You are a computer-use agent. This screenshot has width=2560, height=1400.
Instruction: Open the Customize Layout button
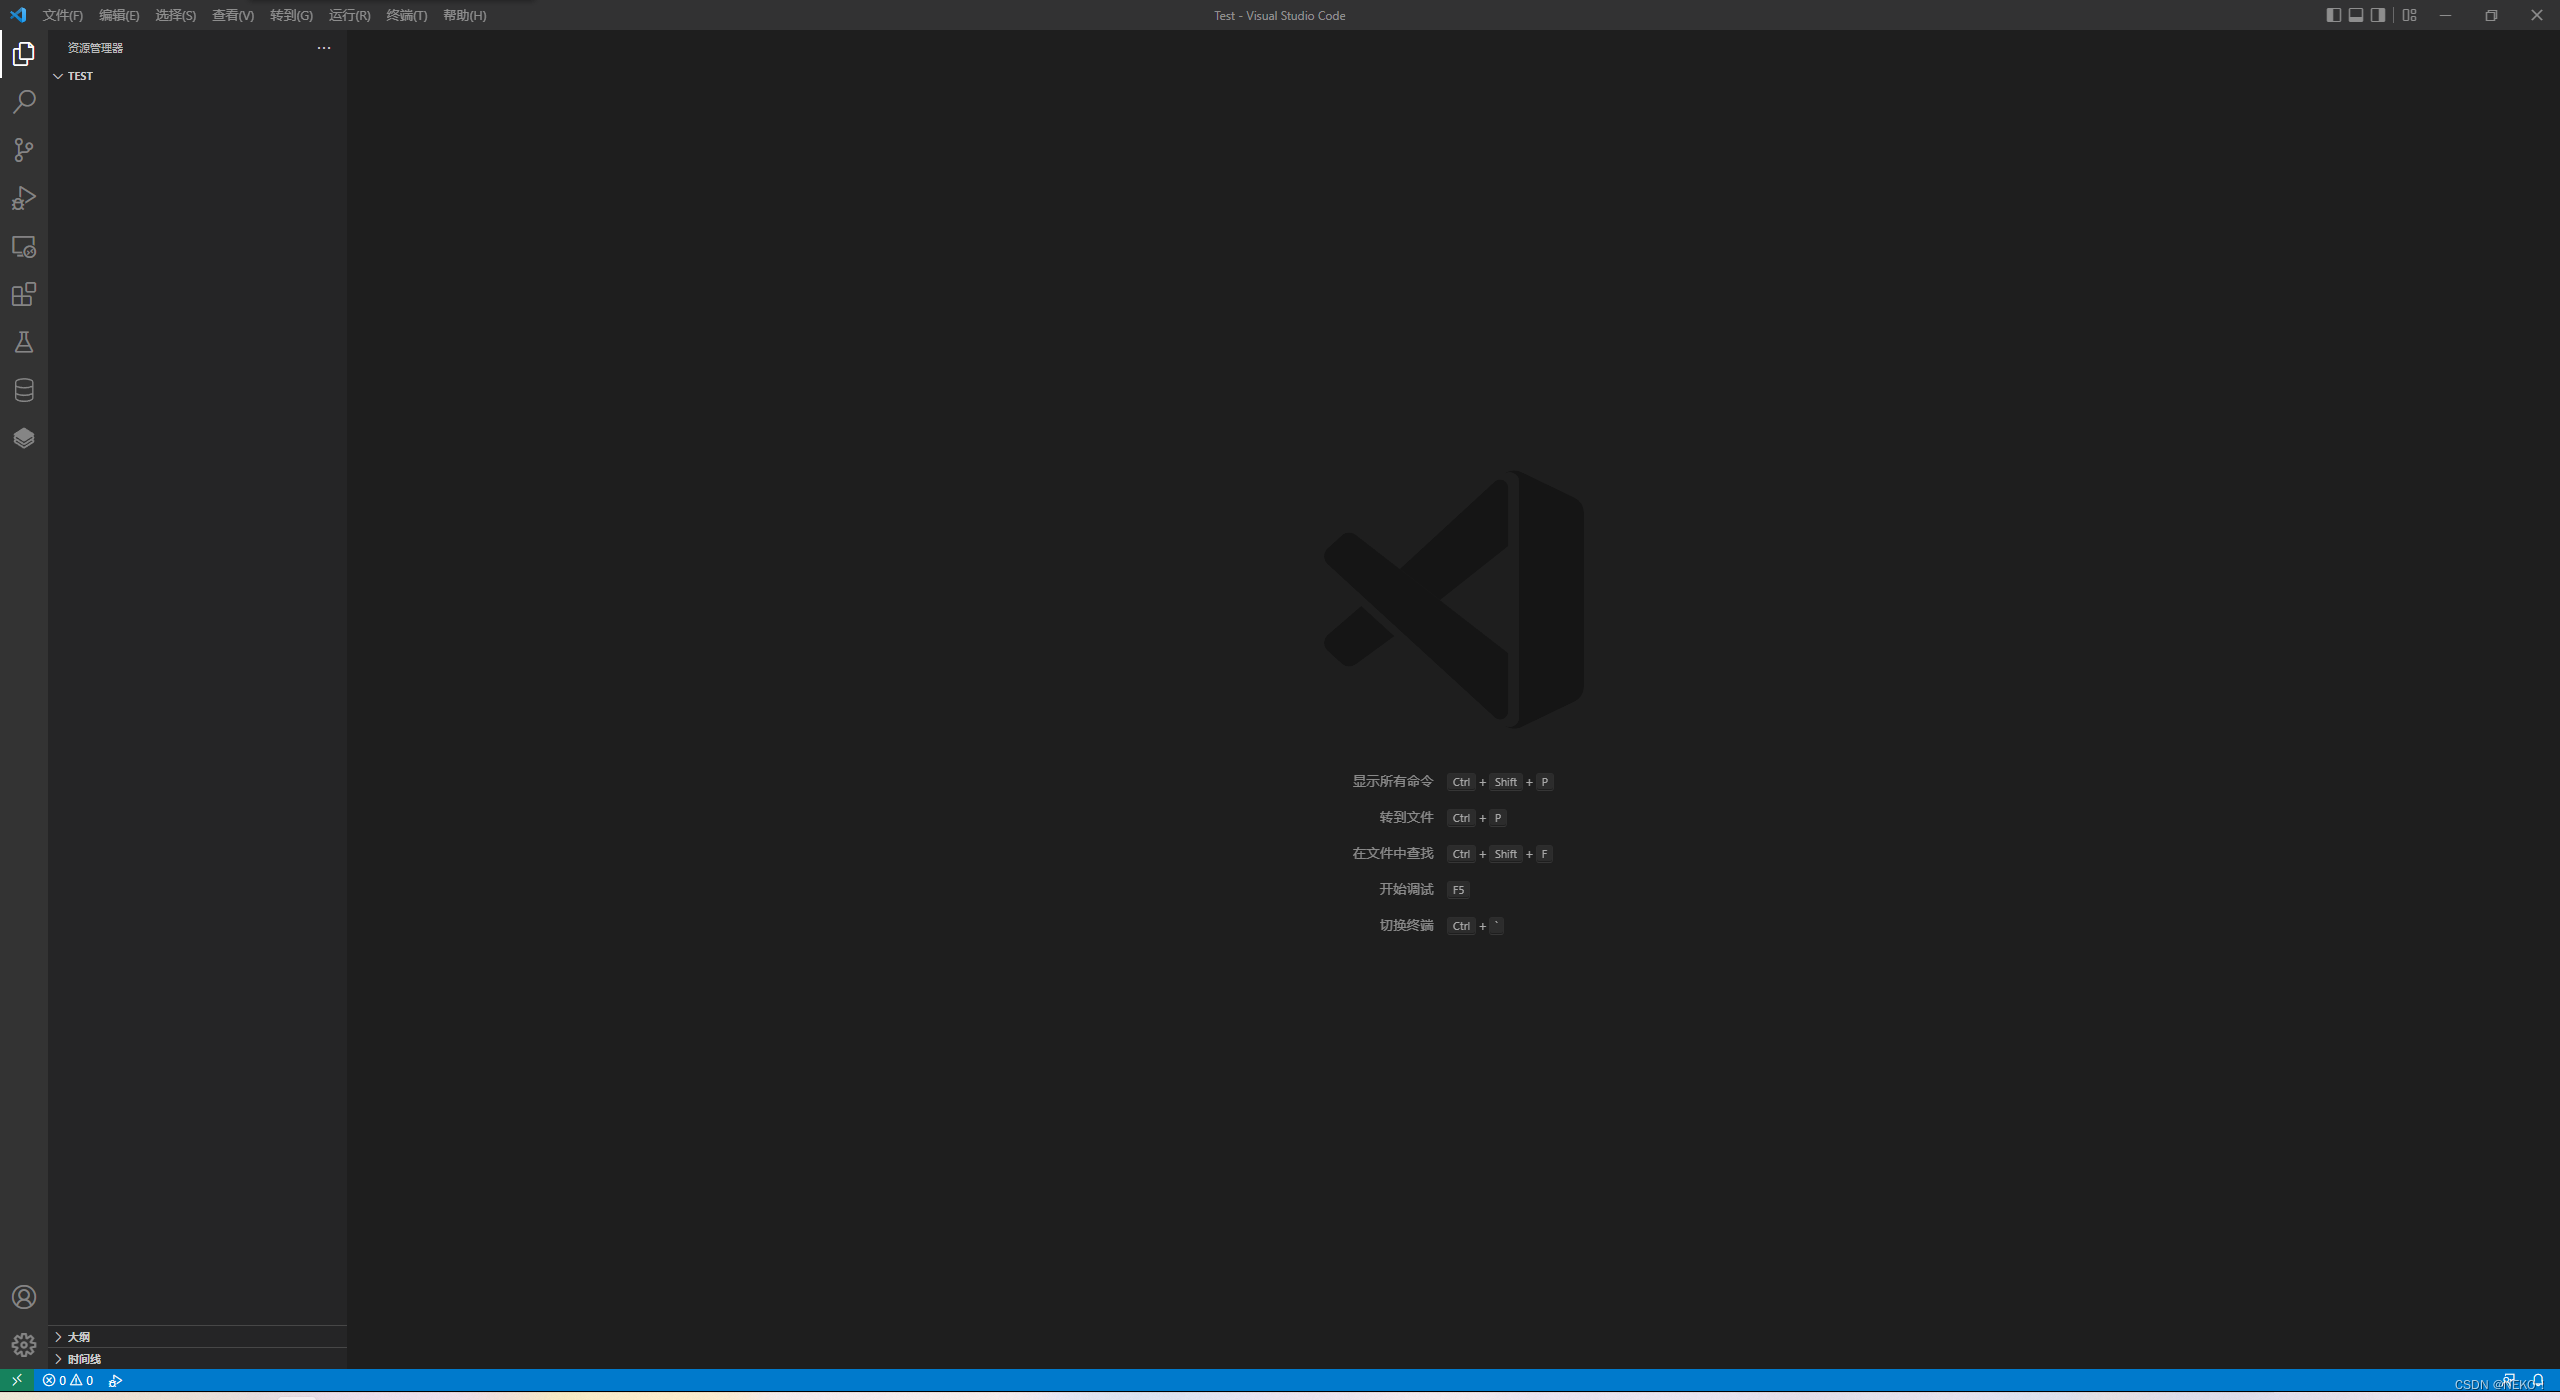(x=2410, y=15)
